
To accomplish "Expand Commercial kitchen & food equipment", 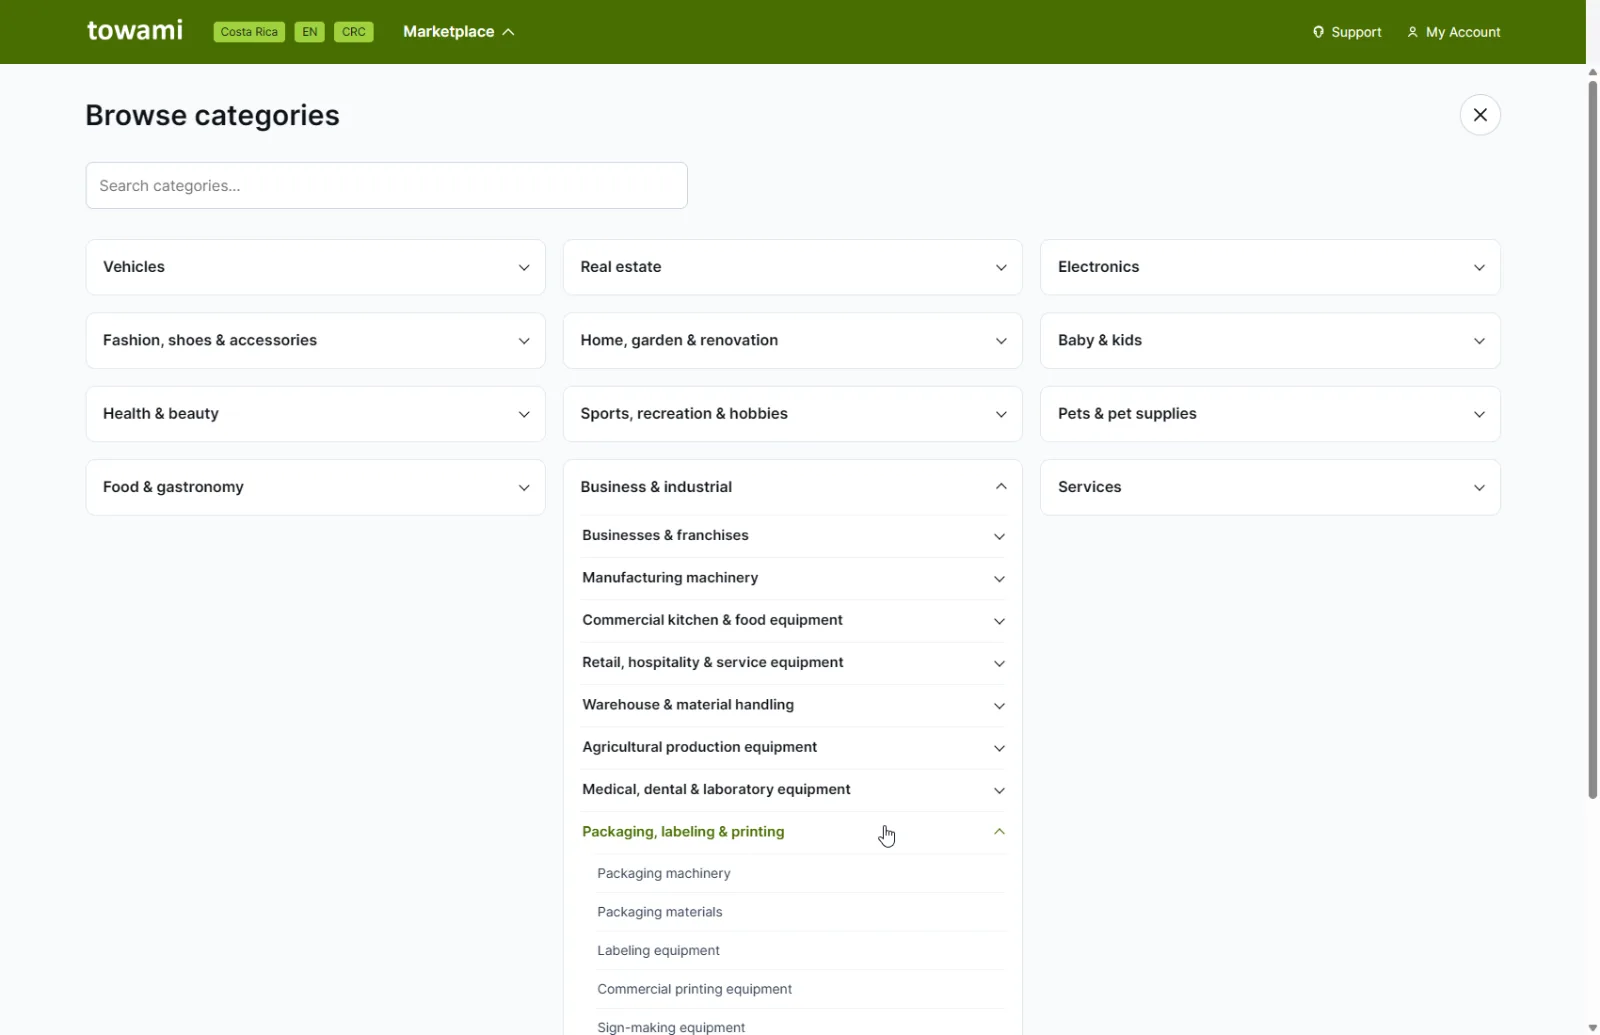I will [x=793, y=620].
